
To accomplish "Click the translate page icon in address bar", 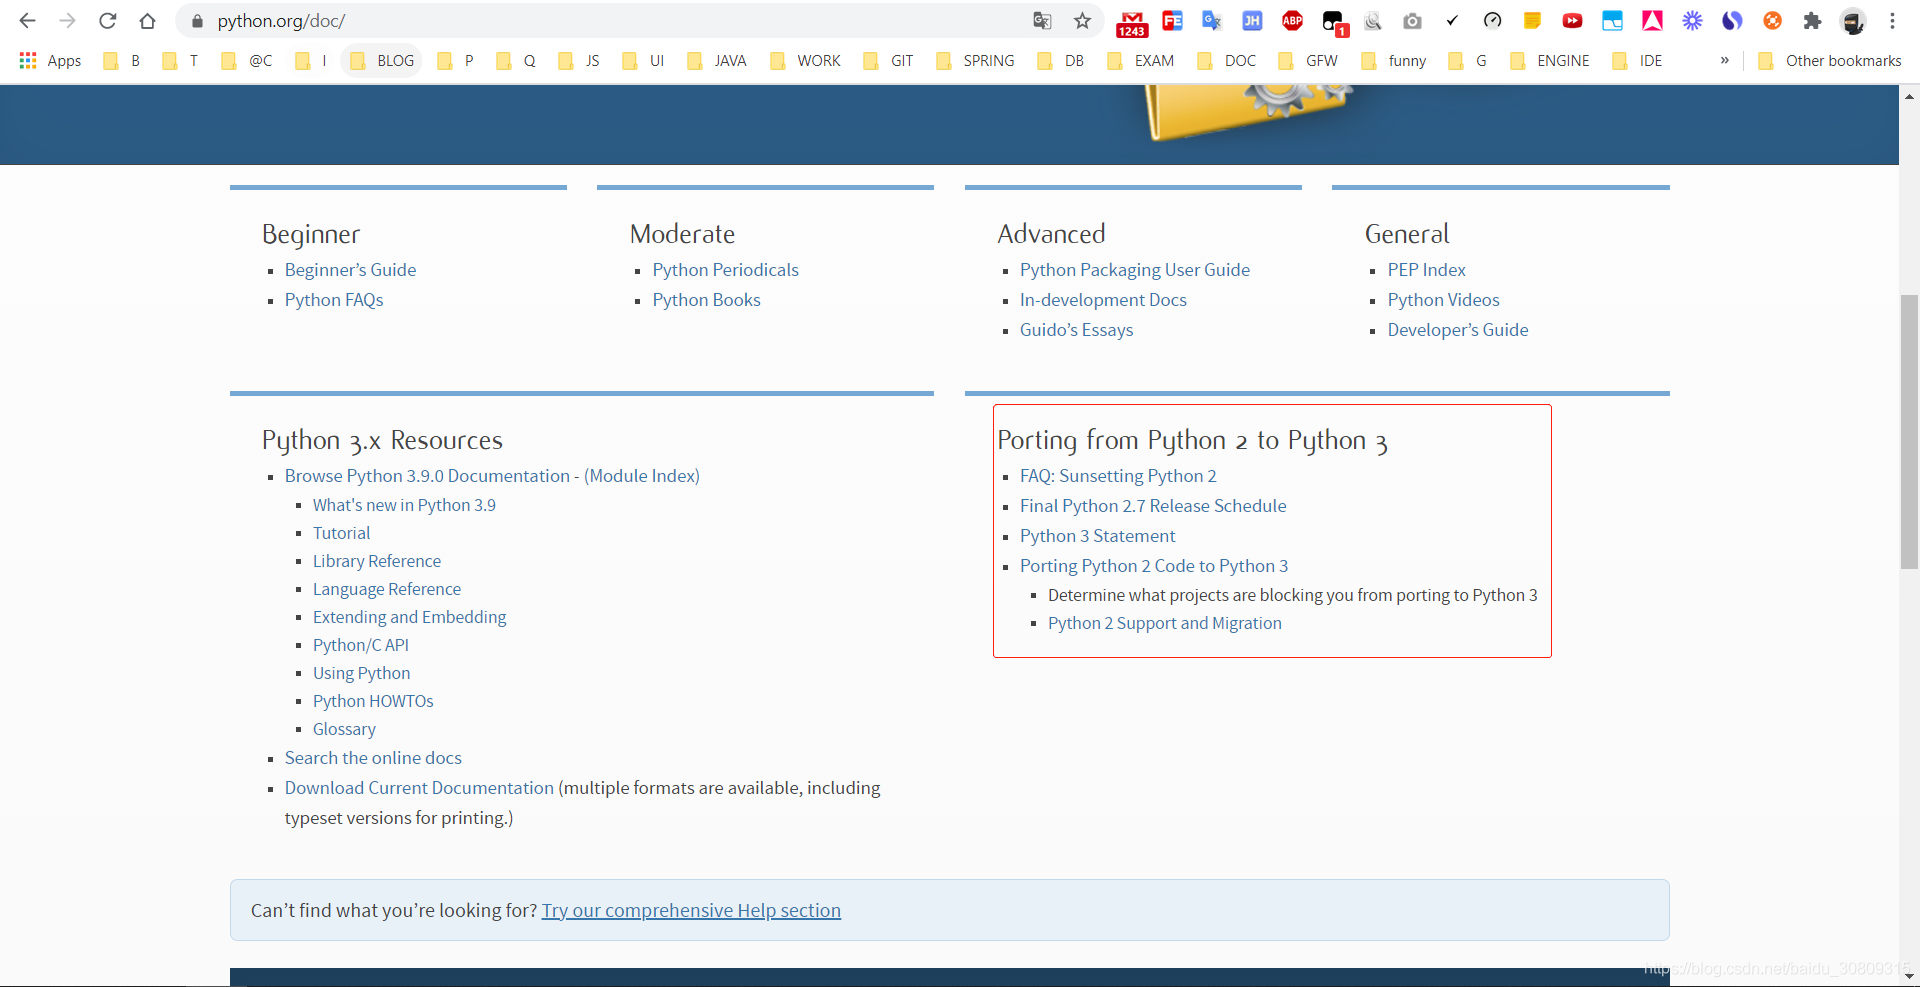I will (1042, 21).
